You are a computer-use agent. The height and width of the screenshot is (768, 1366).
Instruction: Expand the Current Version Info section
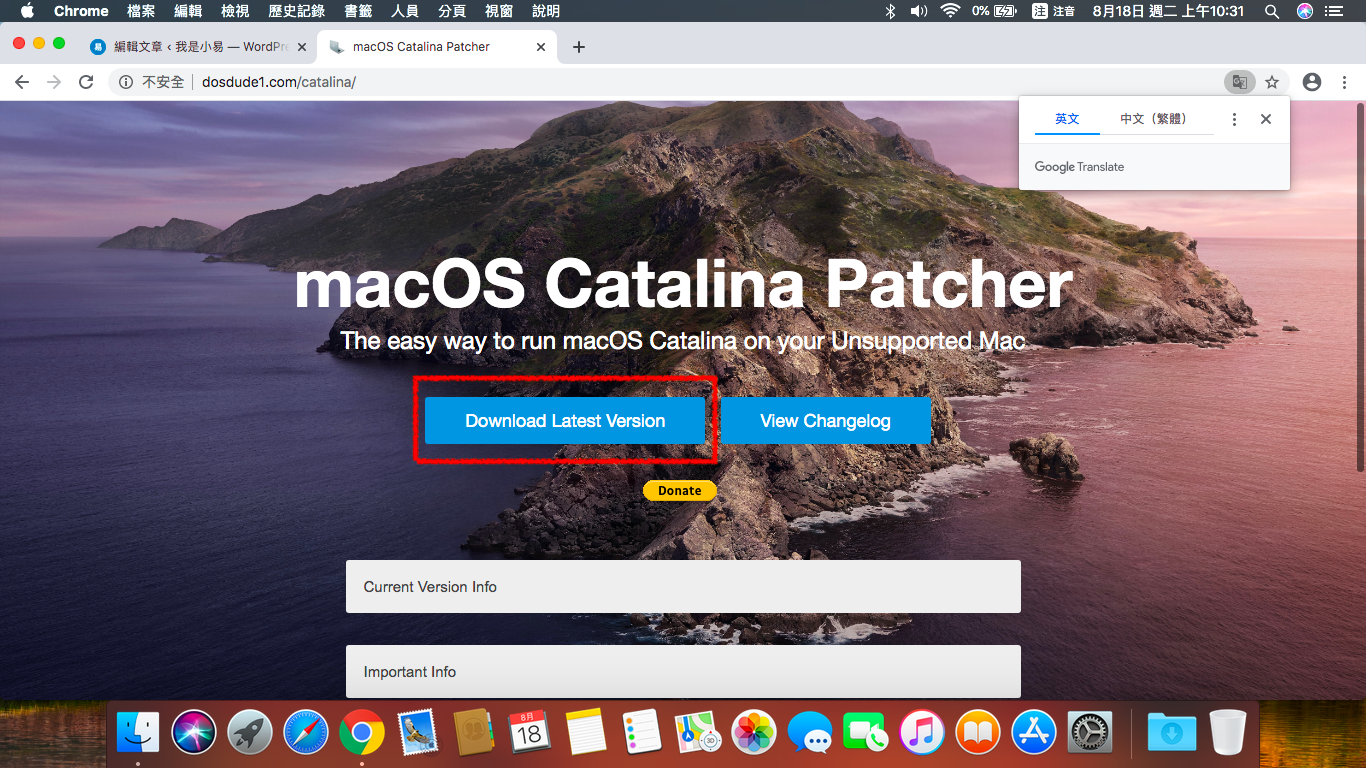683,586
